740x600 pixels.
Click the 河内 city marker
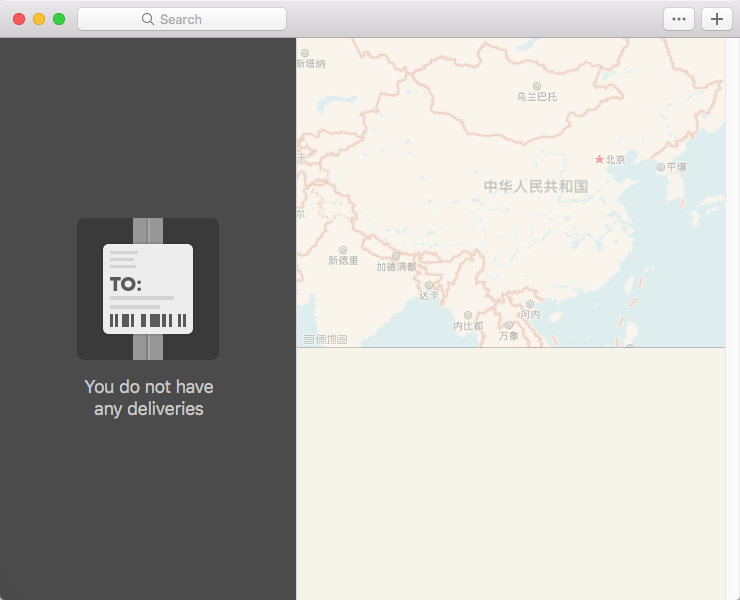click(530, 304)
